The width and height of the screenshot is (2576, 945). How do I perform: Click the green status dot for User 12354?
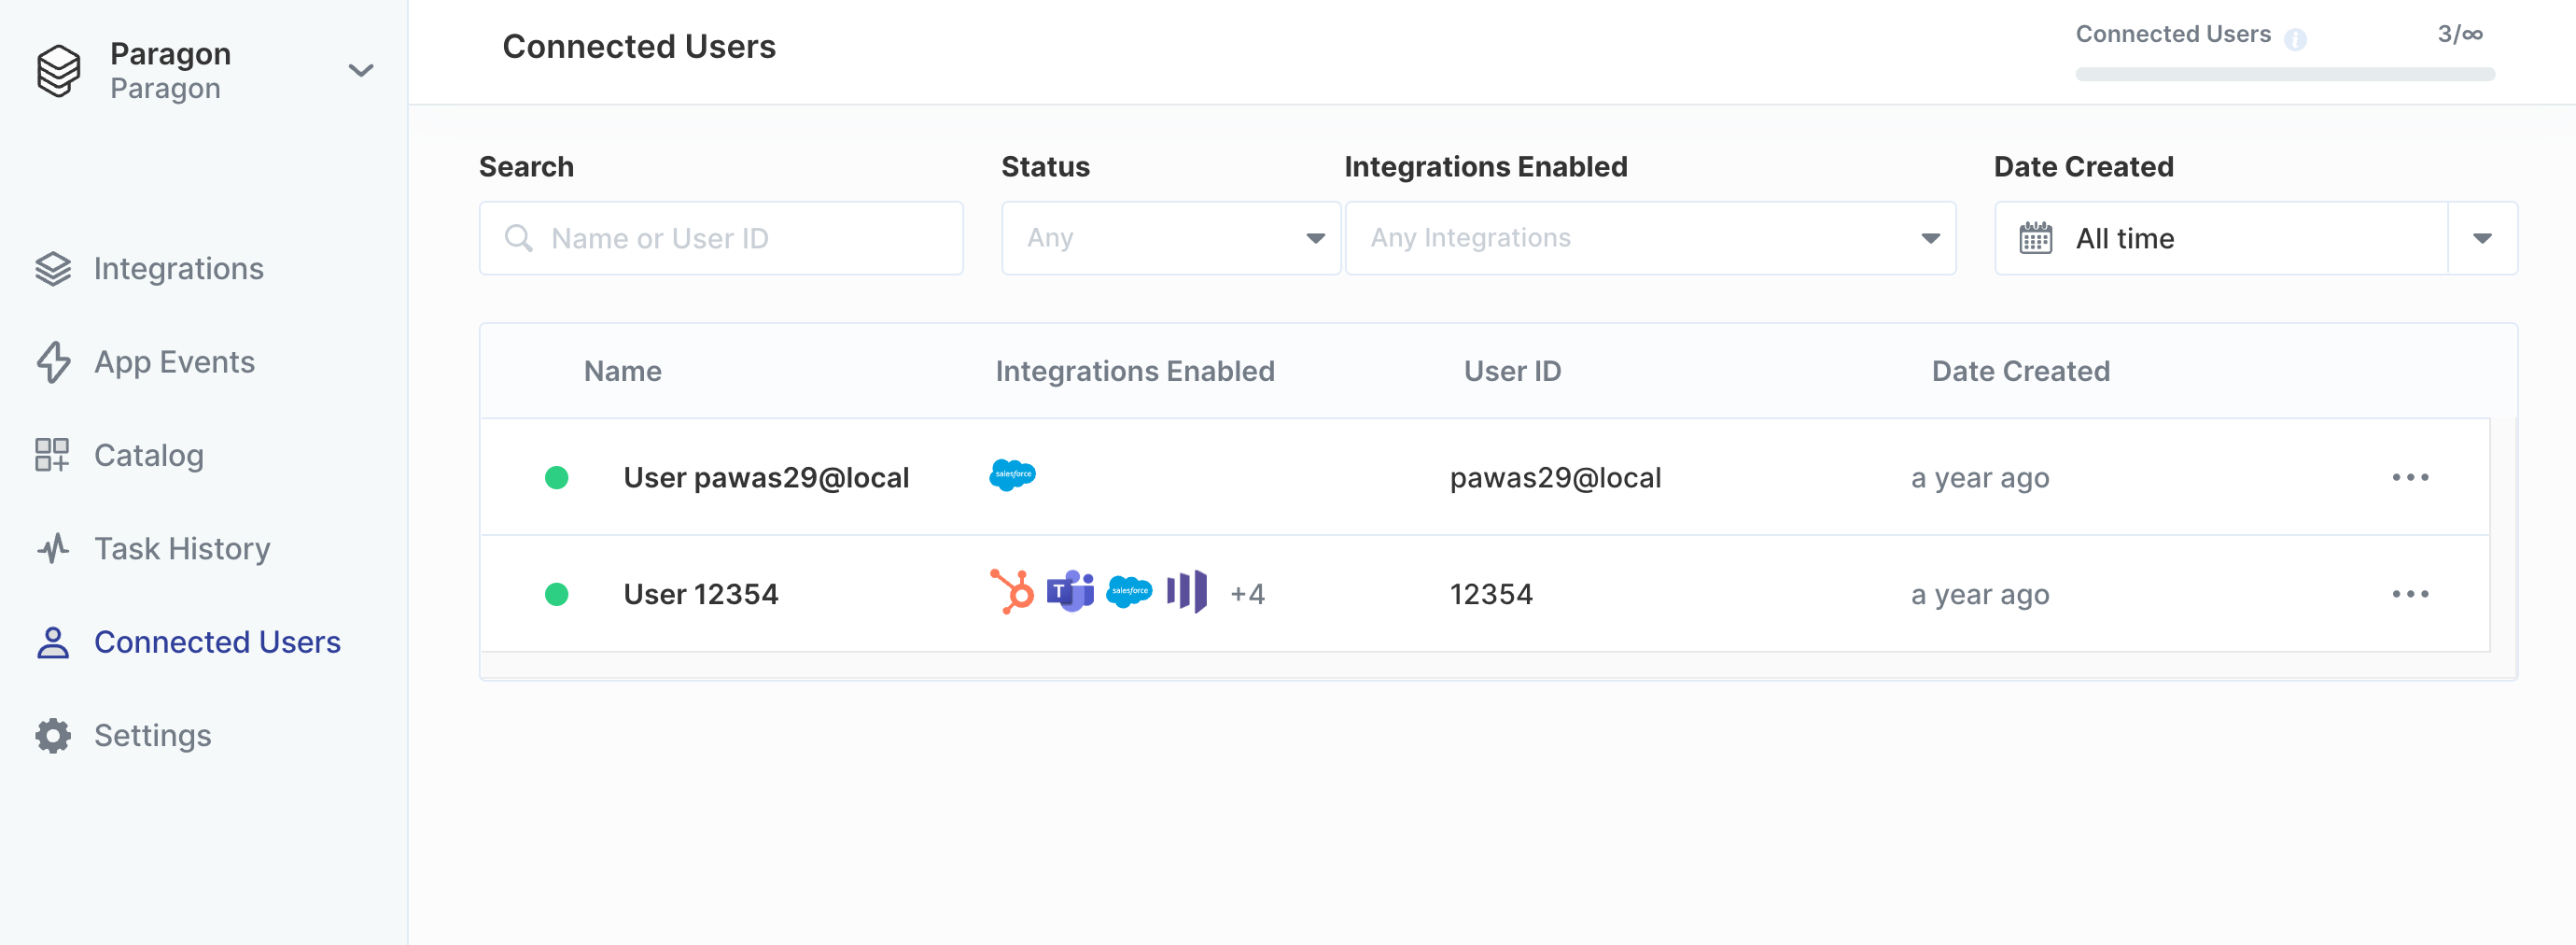(x=556, y=595)
